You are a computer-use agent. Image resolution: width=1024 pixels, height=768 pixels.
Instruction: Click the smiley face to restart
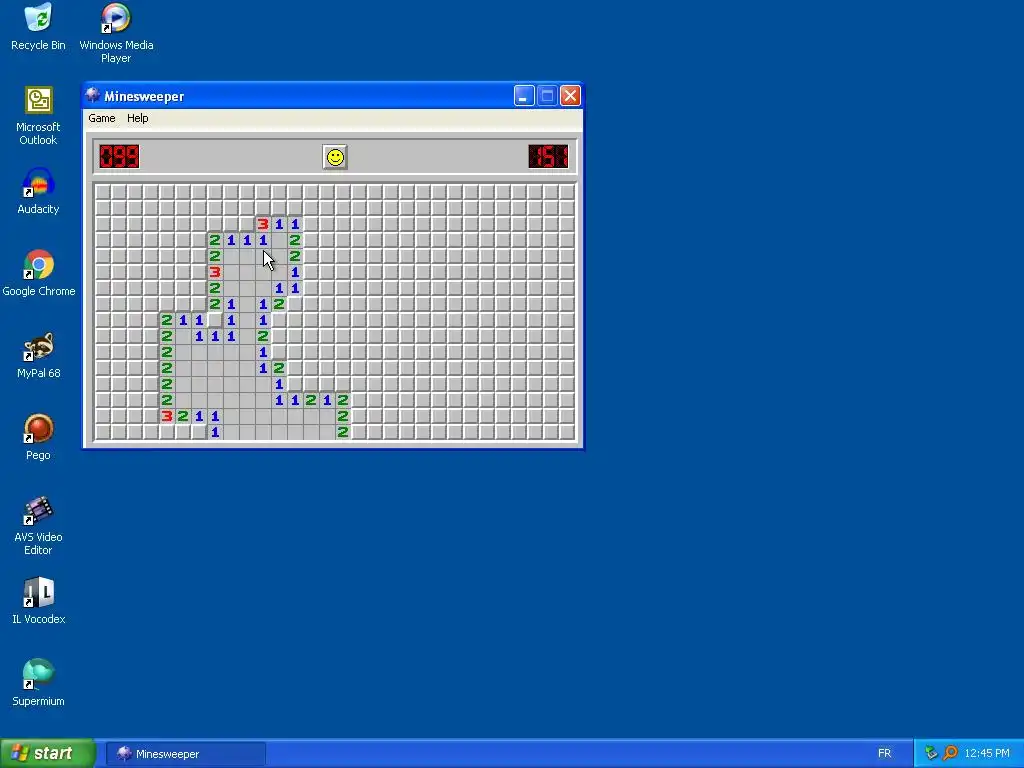pos(335,157)
